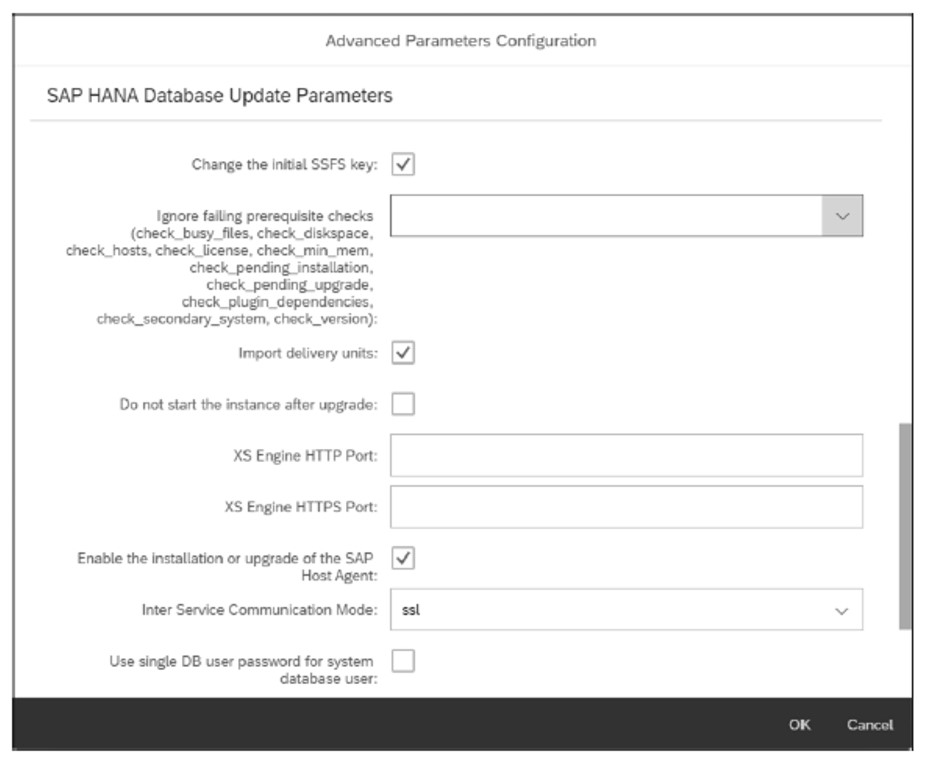Click the dialog vertical scrollbar thumb
This screenshot has width=929, height=765.
click(905, 526)
